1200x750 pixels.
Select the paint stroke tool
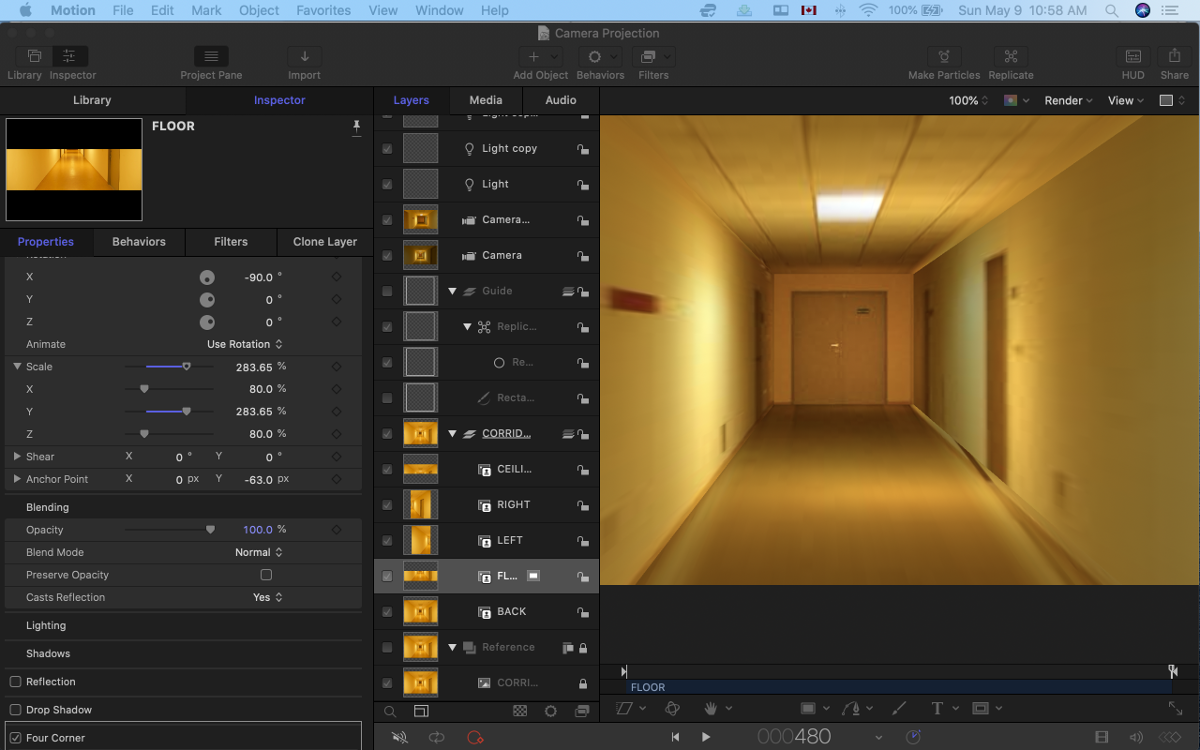898,708
